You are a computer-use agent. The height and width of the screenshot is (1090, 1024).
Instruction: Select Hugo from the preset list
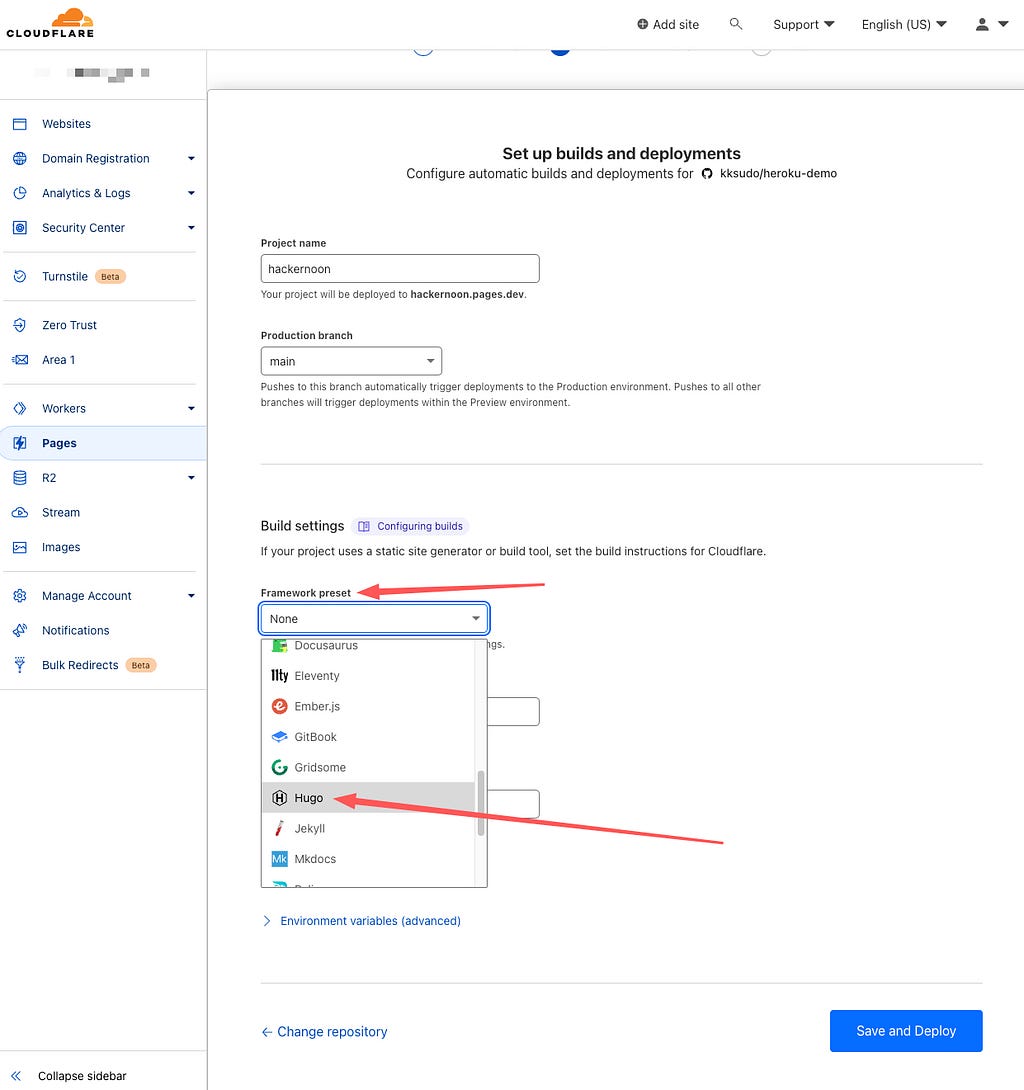point(368,798)
